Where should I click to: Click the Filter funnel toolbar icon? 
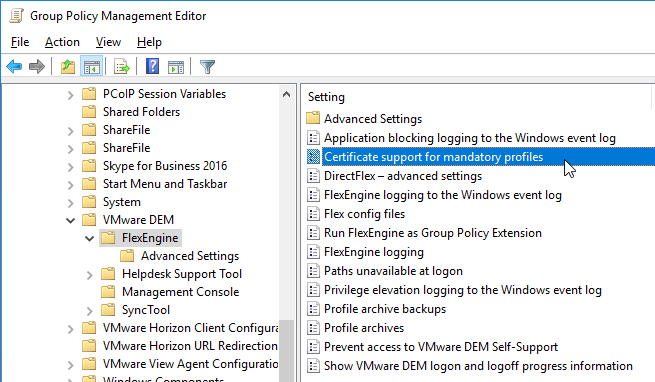coord(207,66)
